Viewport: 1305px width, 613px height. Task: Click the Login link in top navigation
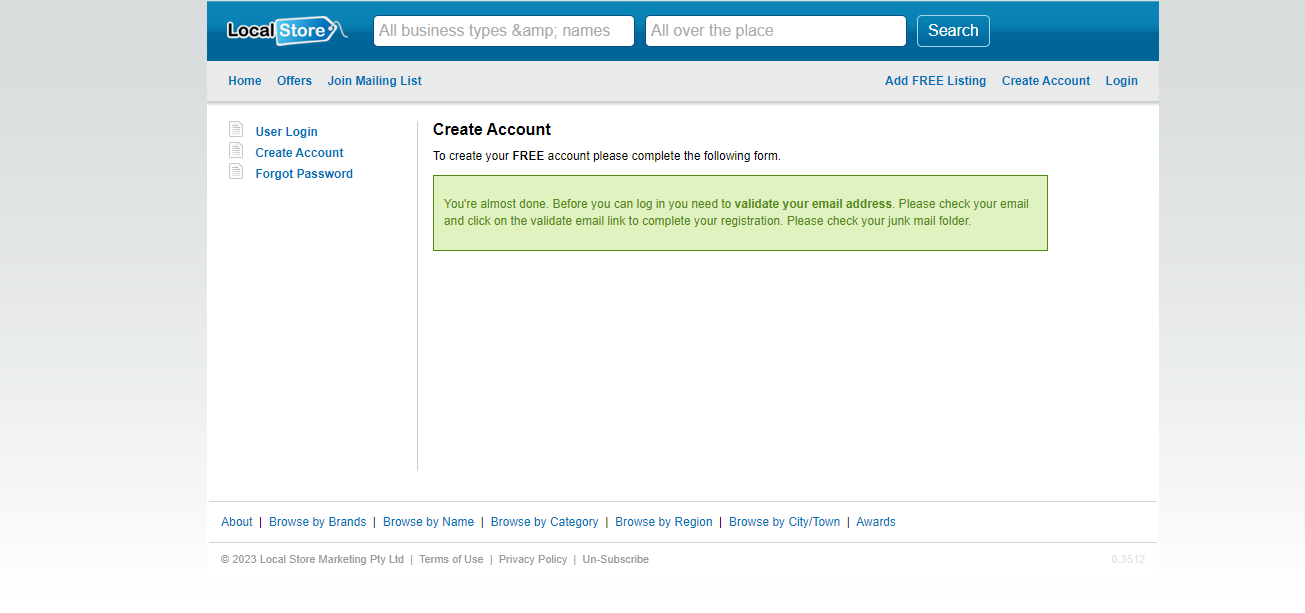coord(1121,81)
